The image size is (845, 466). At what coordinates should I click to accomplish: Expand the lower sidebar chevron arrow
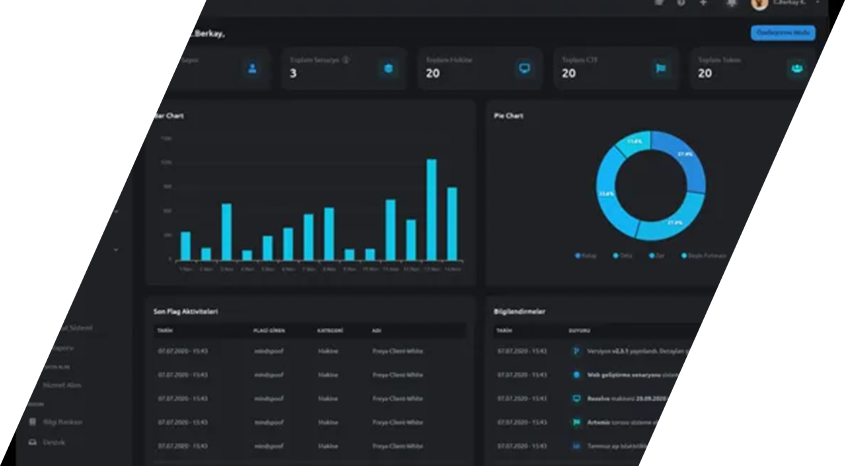click(x=116, y=250)
